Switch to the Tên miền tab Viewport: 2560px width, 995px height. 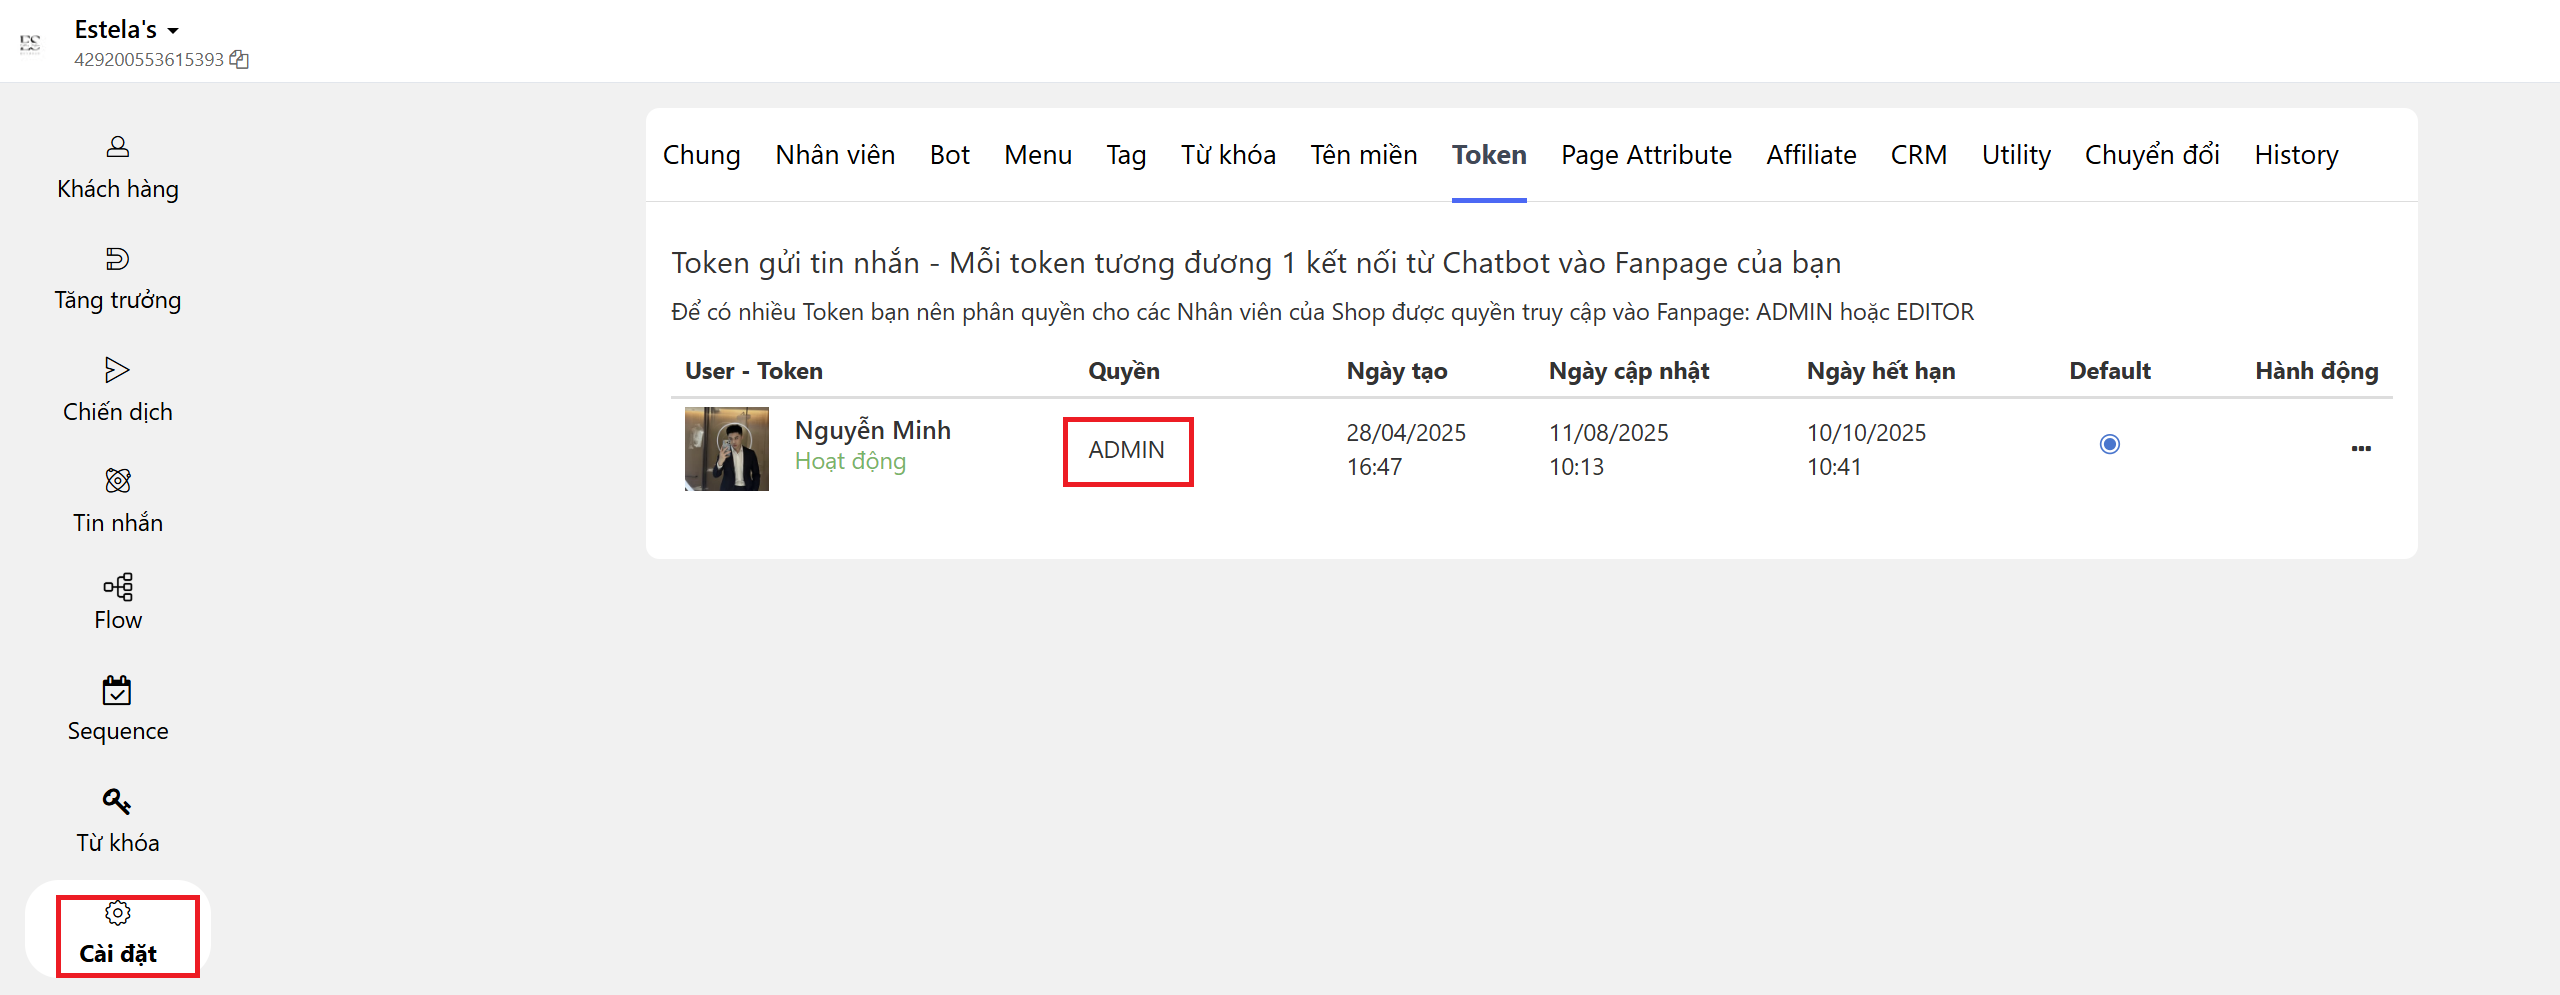pos(1363,155)
